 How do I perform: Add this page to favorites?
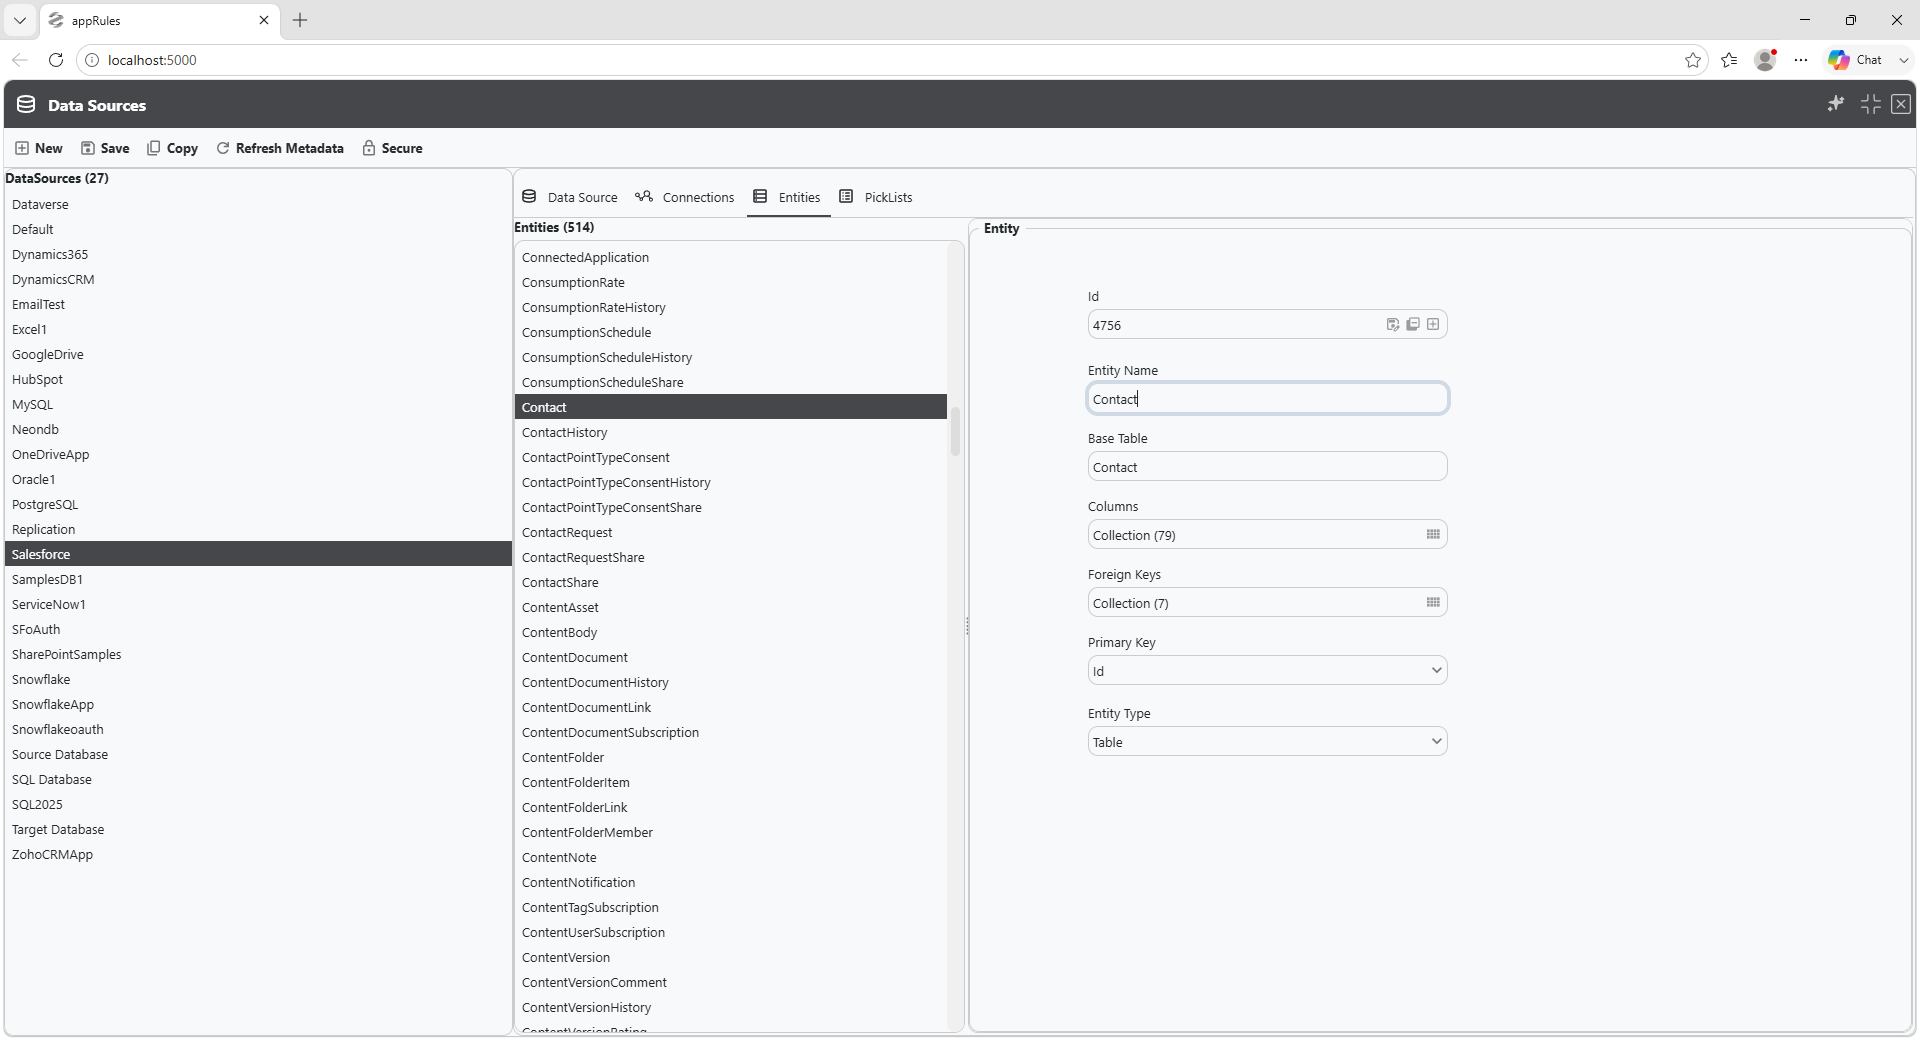tap(1693, 60)
